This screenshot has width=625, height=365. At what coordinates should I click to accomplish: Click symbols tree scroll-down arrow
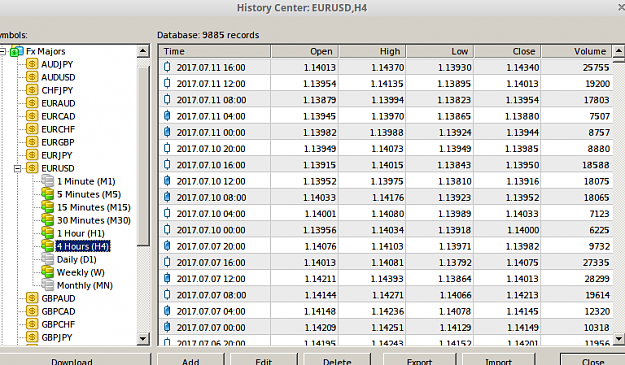143,339
